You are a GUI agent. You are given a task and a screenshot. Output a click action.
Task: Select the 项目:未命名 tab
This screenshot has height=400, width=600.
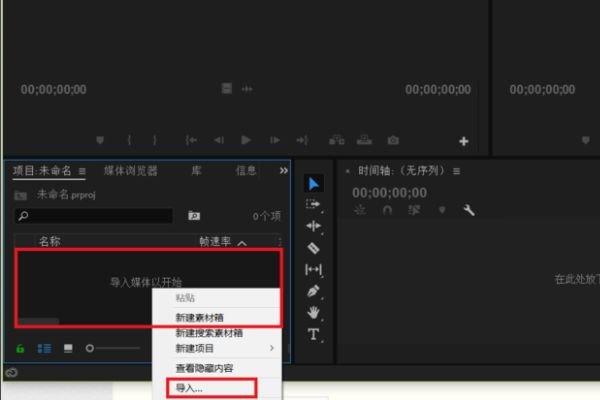tap(42, 171)
